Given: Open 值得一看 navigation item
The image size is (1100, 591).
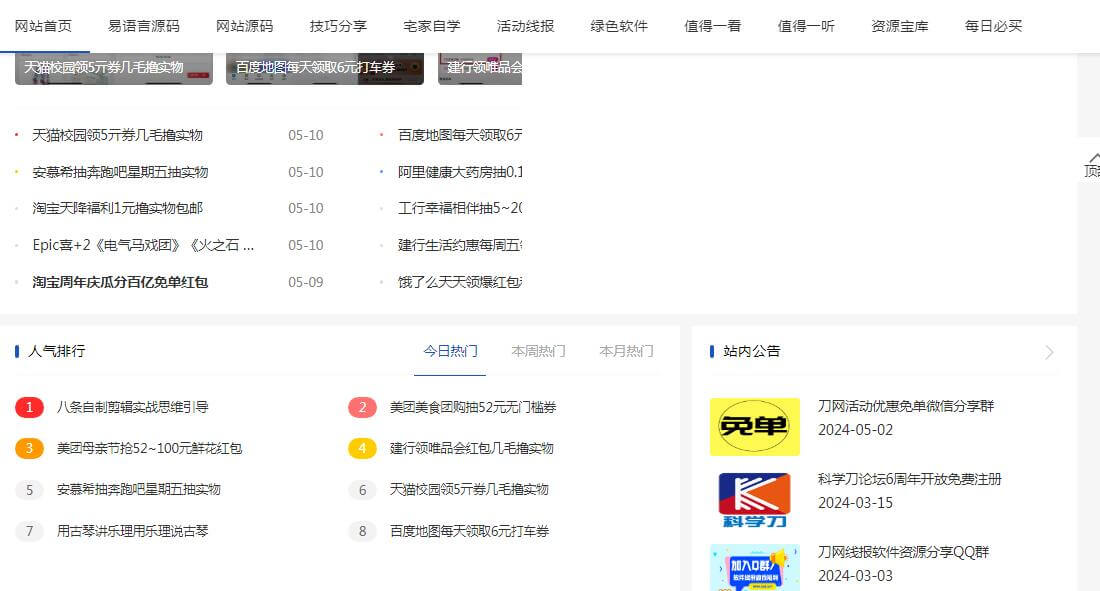Looking at the screenshot, I should [713, 26].
